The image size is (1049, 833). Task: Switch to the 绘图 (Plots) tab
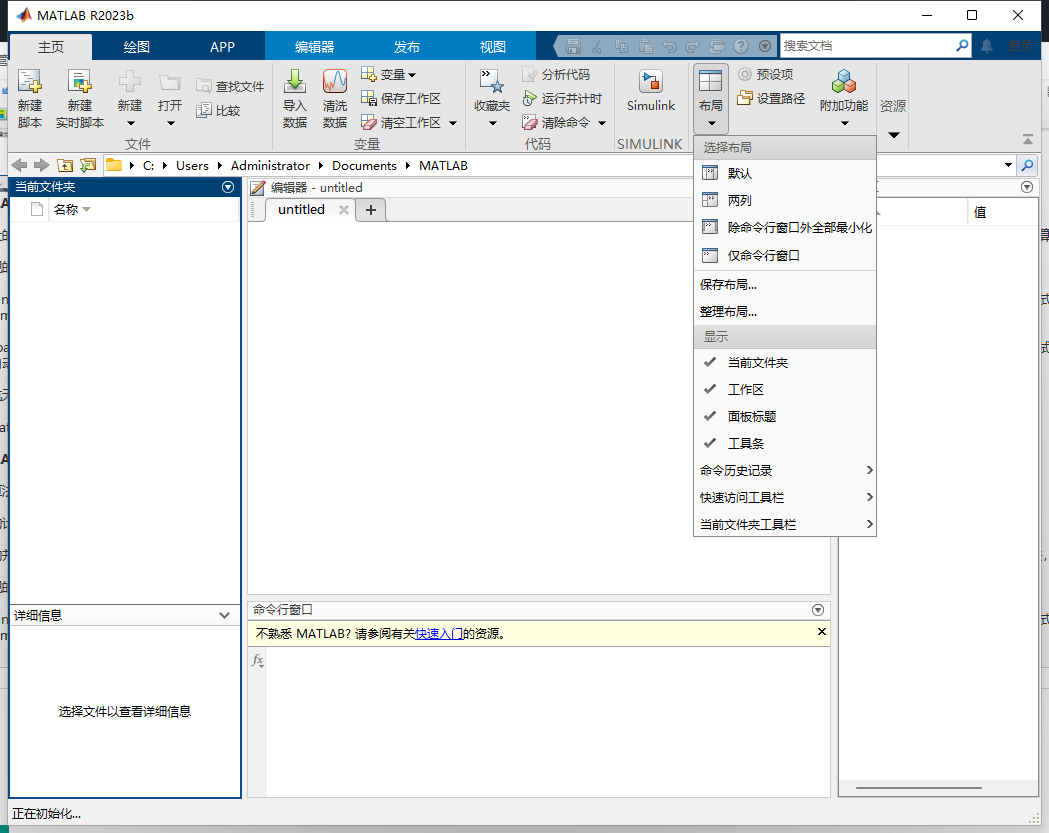coord(136,47)
